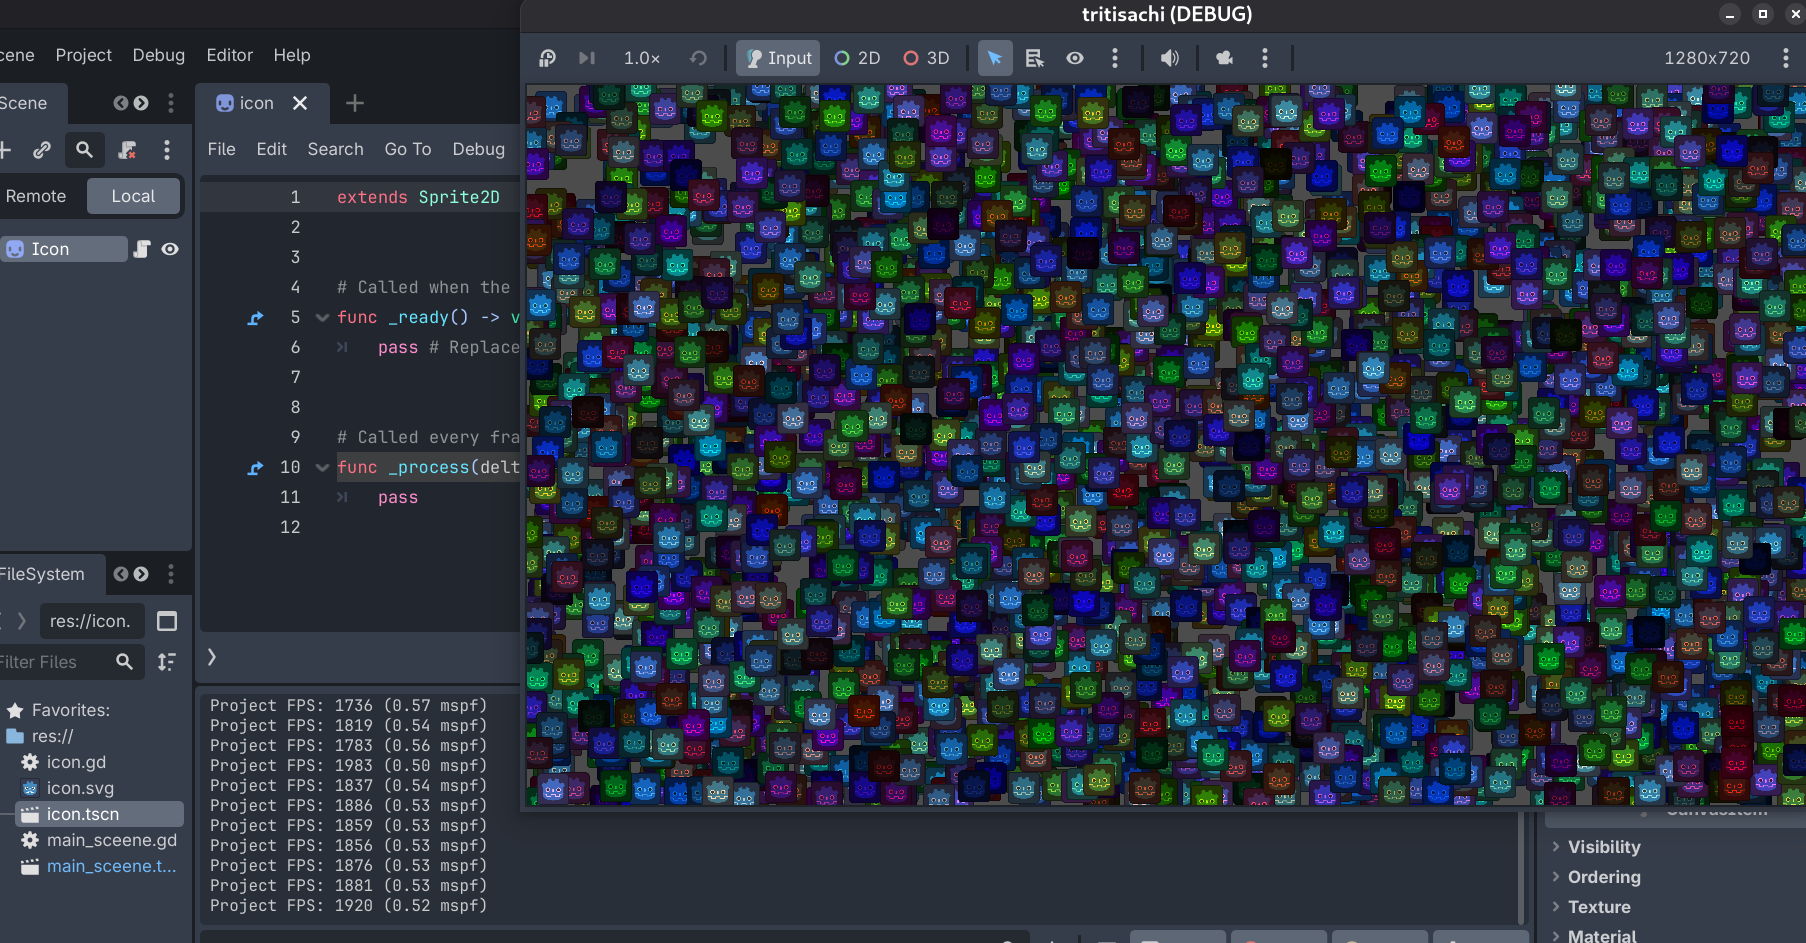The image size is (1806, 943).
Task: Reset the game speed with the undo-arrow icon
Action: [x=698, y=58]
